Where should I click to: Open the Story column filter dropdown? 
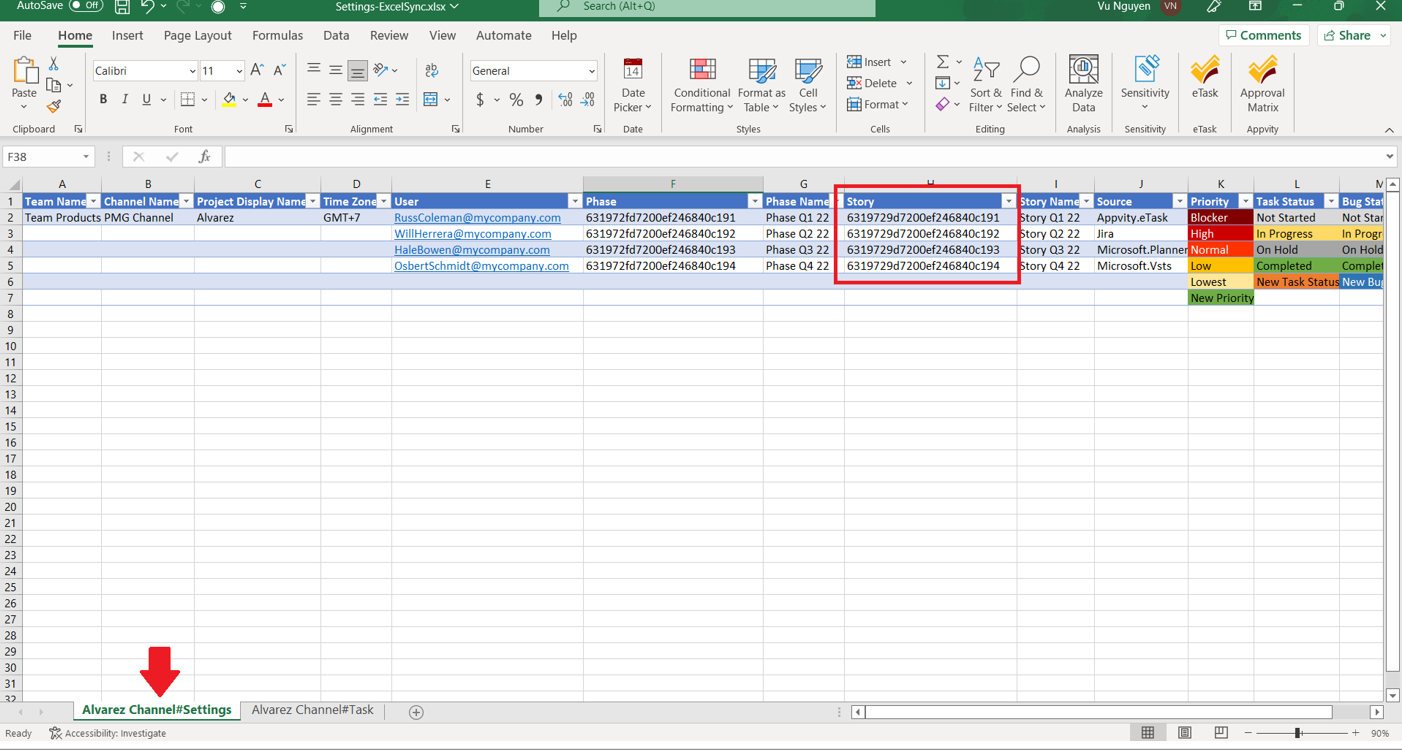(x=1008, y=202)
